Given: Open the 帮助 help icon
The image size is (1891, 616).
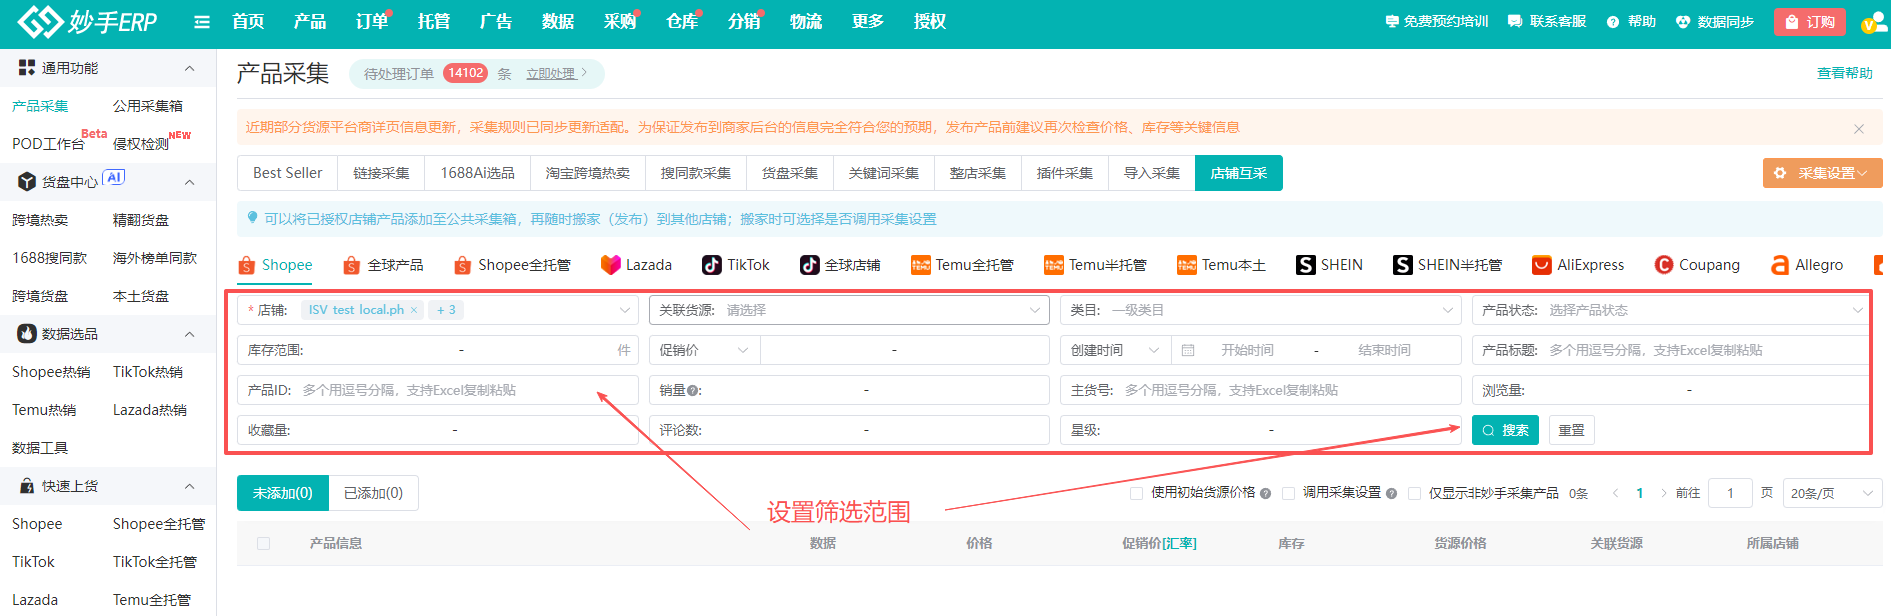Looking at the screenshot, I should click(x=1613, y=22).
